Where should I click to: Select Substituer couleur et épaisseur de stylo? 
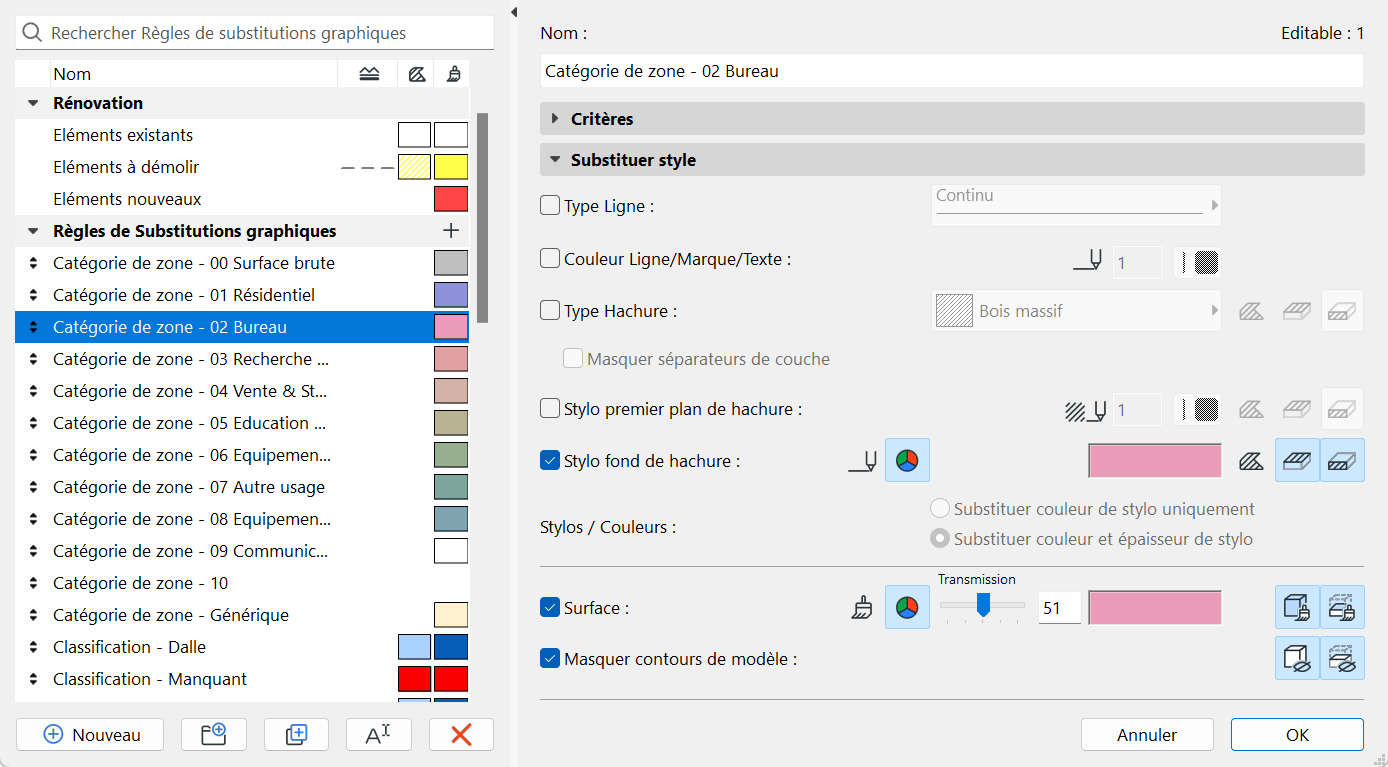click(940, 539)
